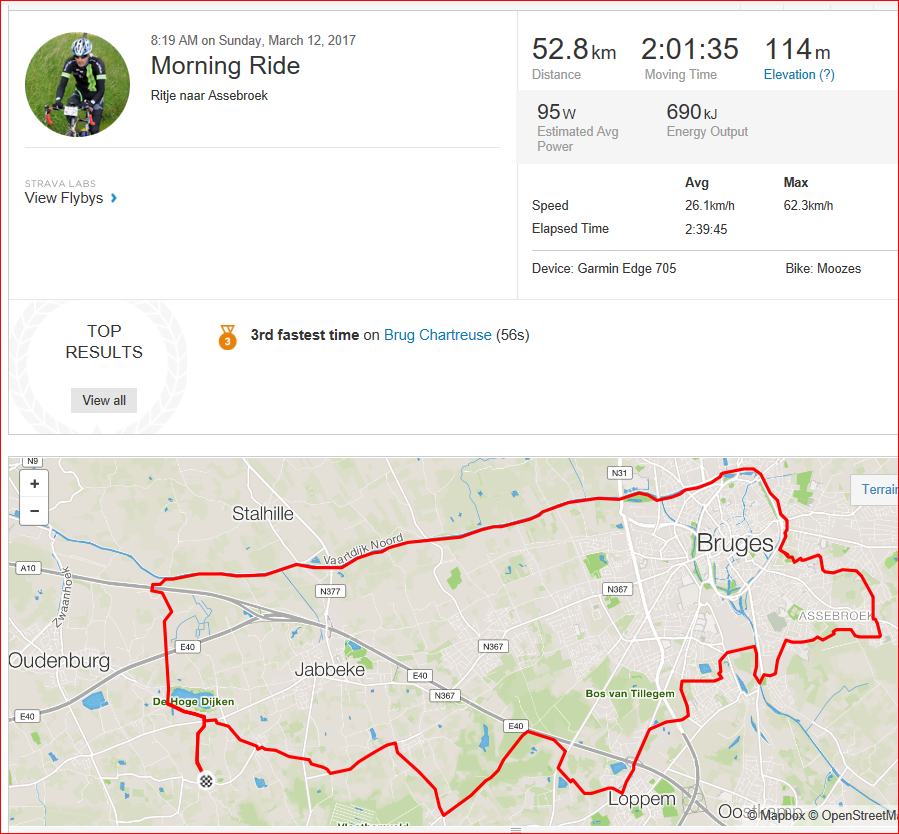Screen dimensions: 899x834
Task: Click the athlete profile photo
Action: point(77,84)
